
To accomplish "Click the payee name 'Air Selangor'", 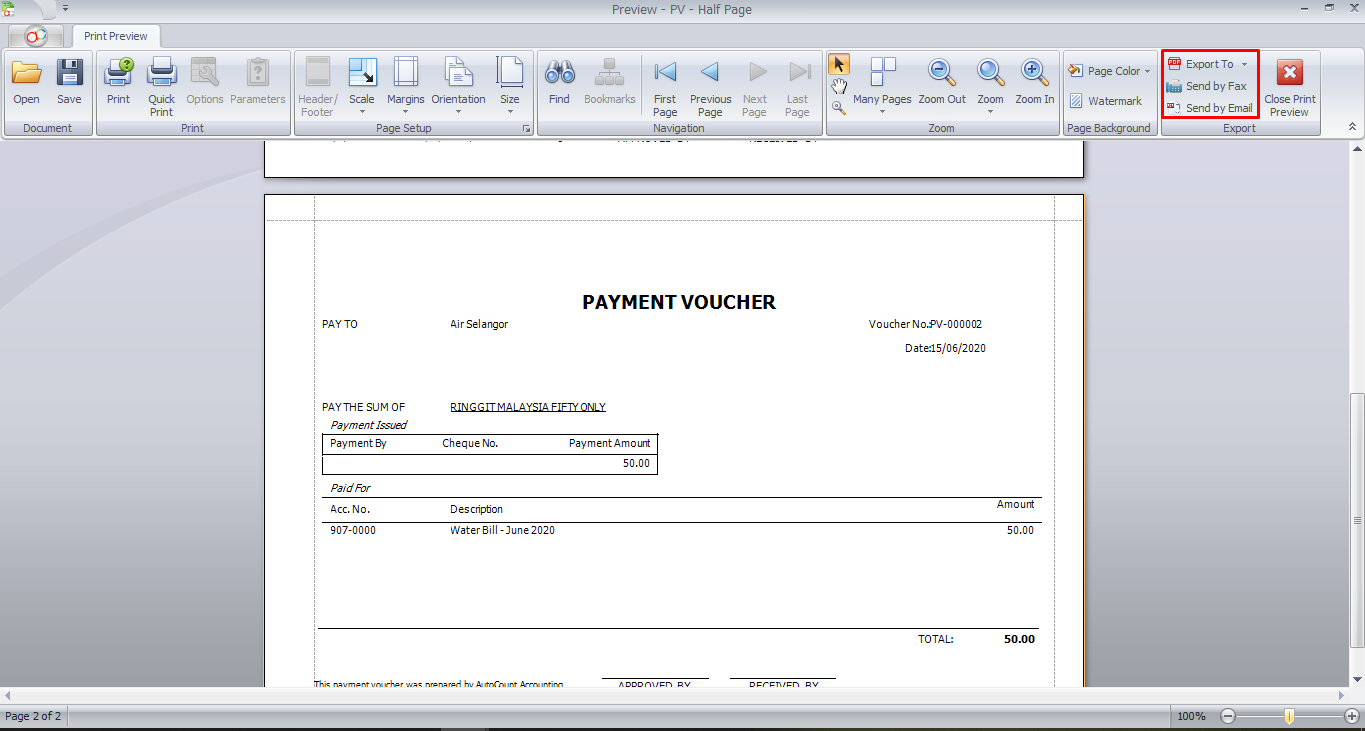I will (x=479, y=324).
